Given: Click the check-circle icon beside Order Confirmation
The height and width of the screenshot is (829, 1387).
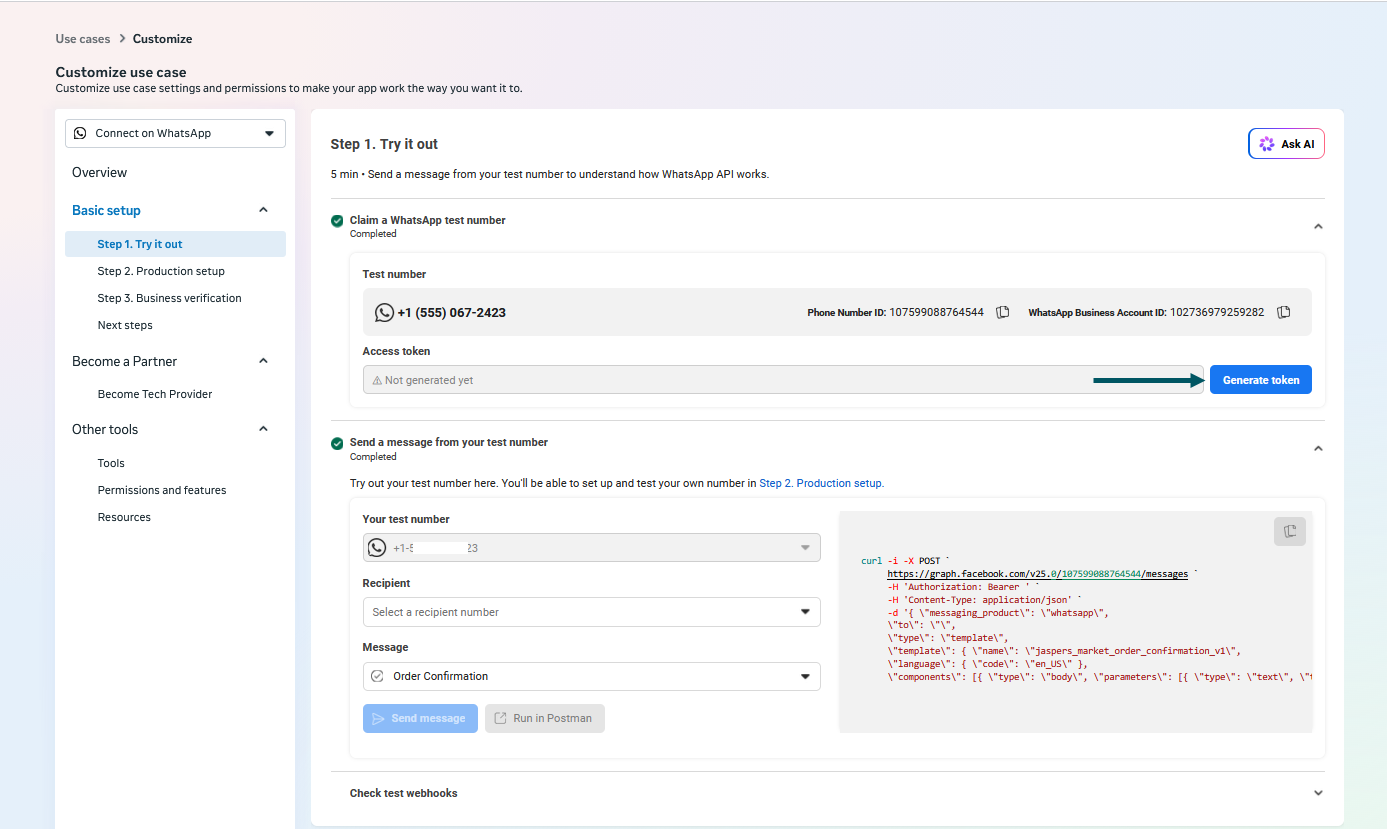Looking at the screenshot, I should [377, 676].
